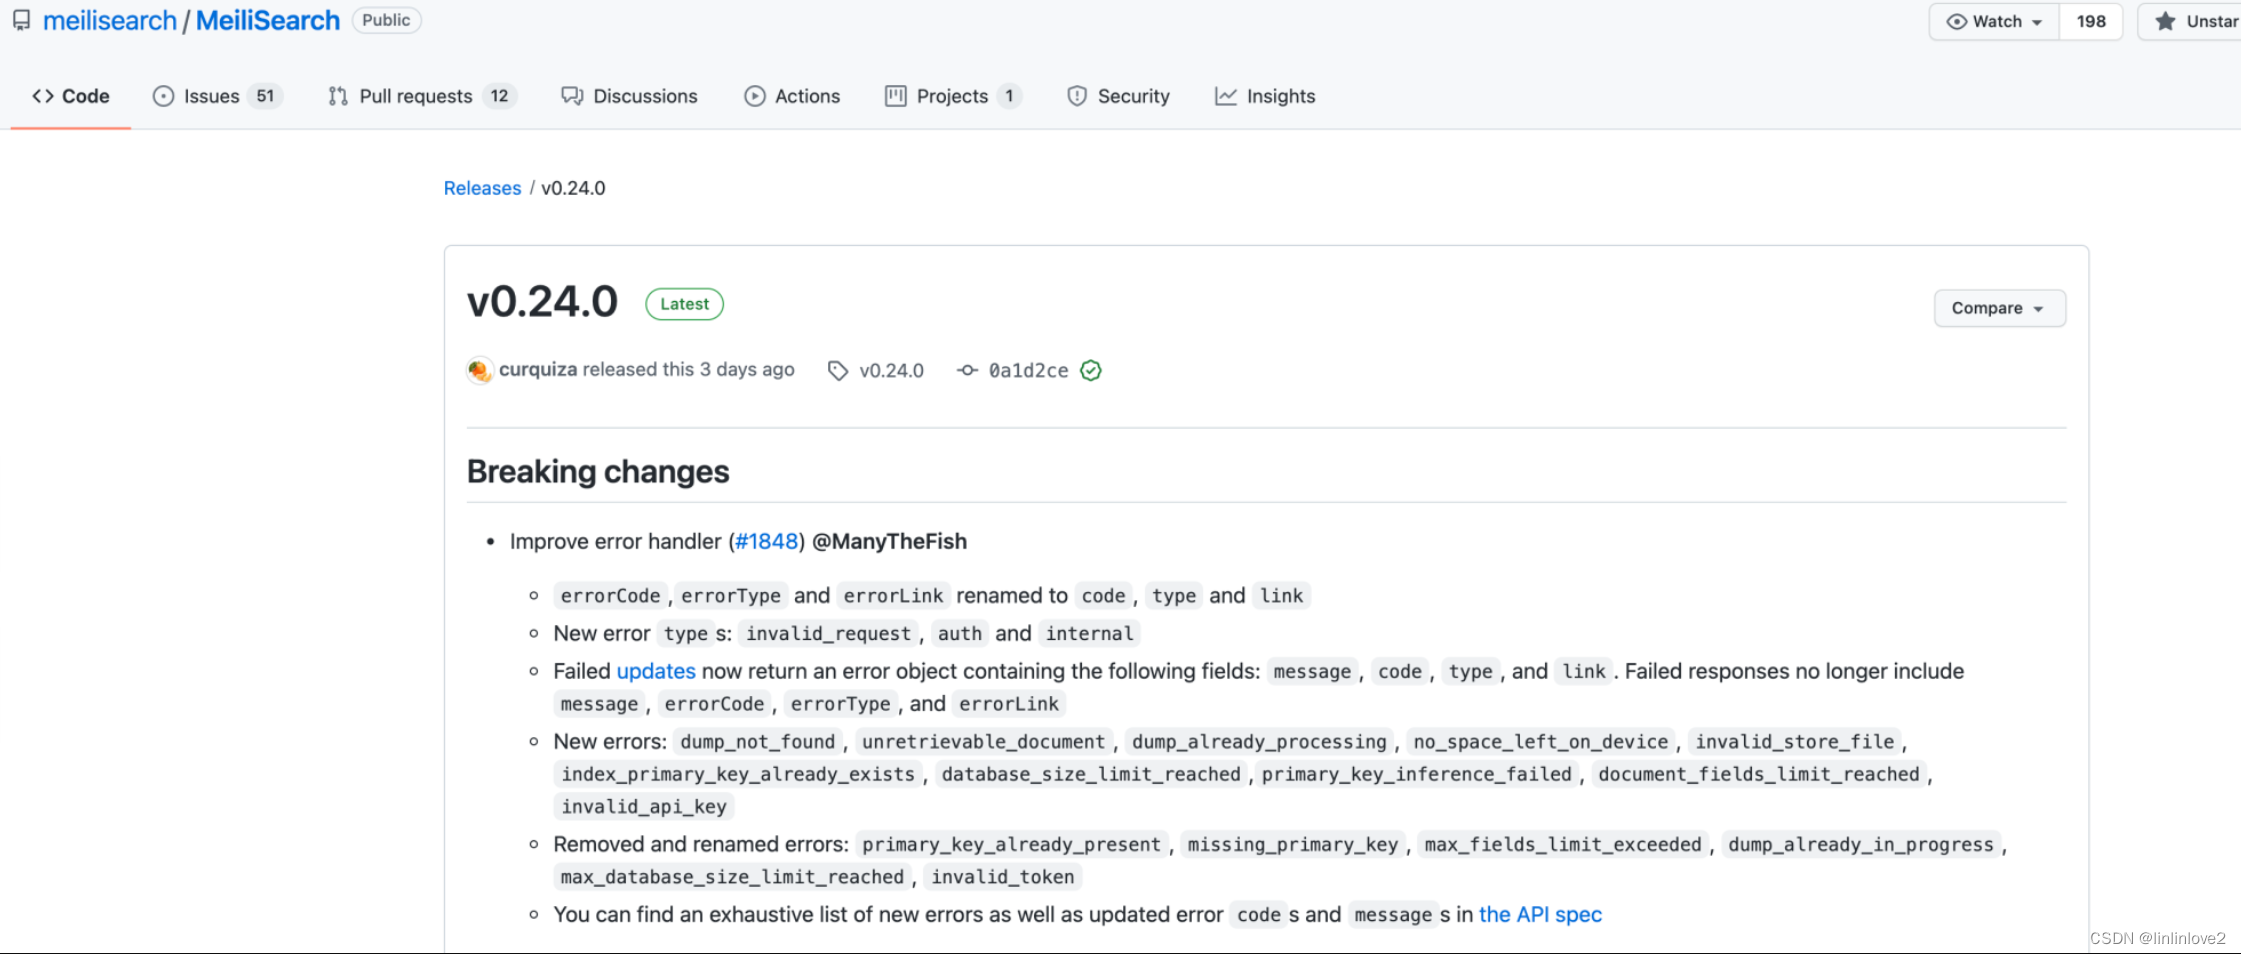Open the @ManyTheFish mention
Screen dimensions: 2241x954
[x=889, y=542]
